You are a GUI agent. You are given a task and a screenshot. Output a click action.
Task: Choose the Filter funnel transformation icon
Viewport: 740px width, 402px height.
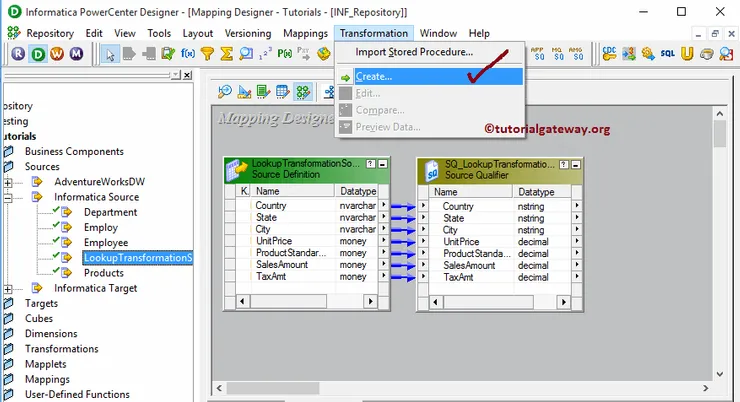[207, 54]
